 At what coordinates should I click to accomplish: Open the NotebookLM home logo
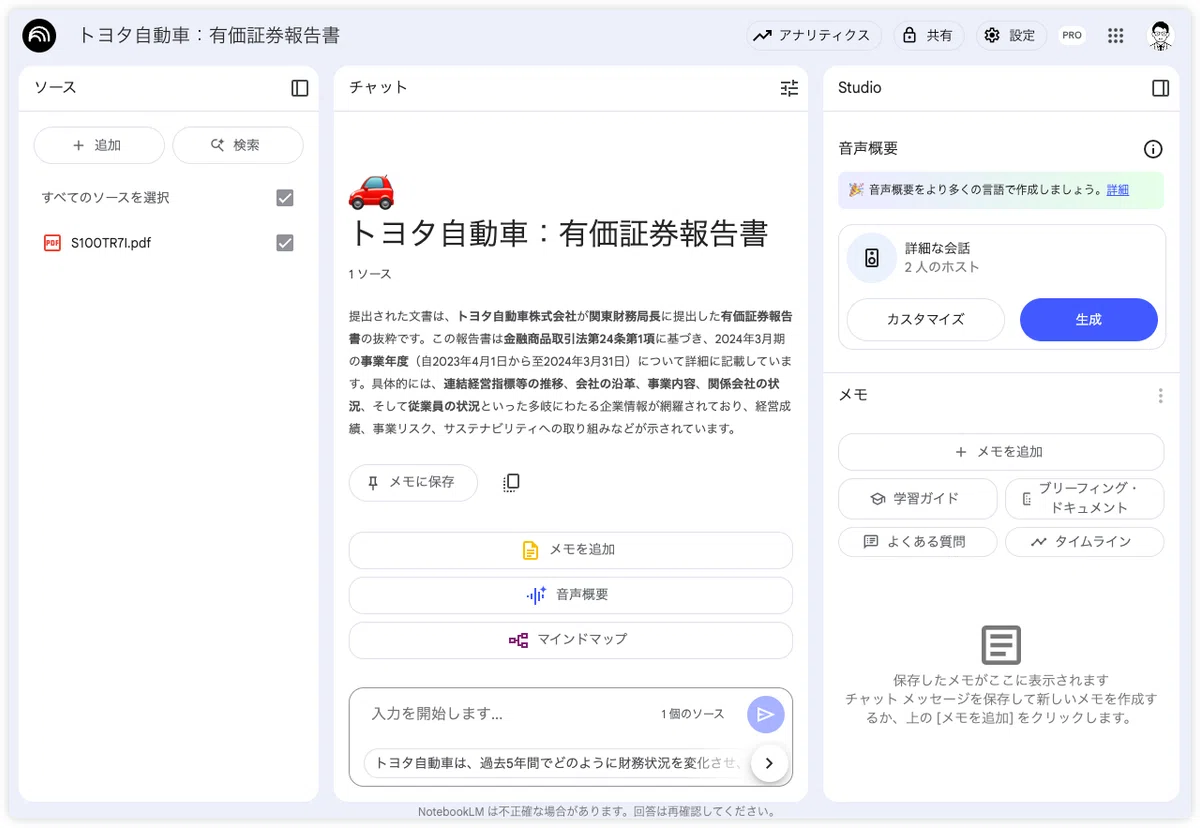pos(39,35)
